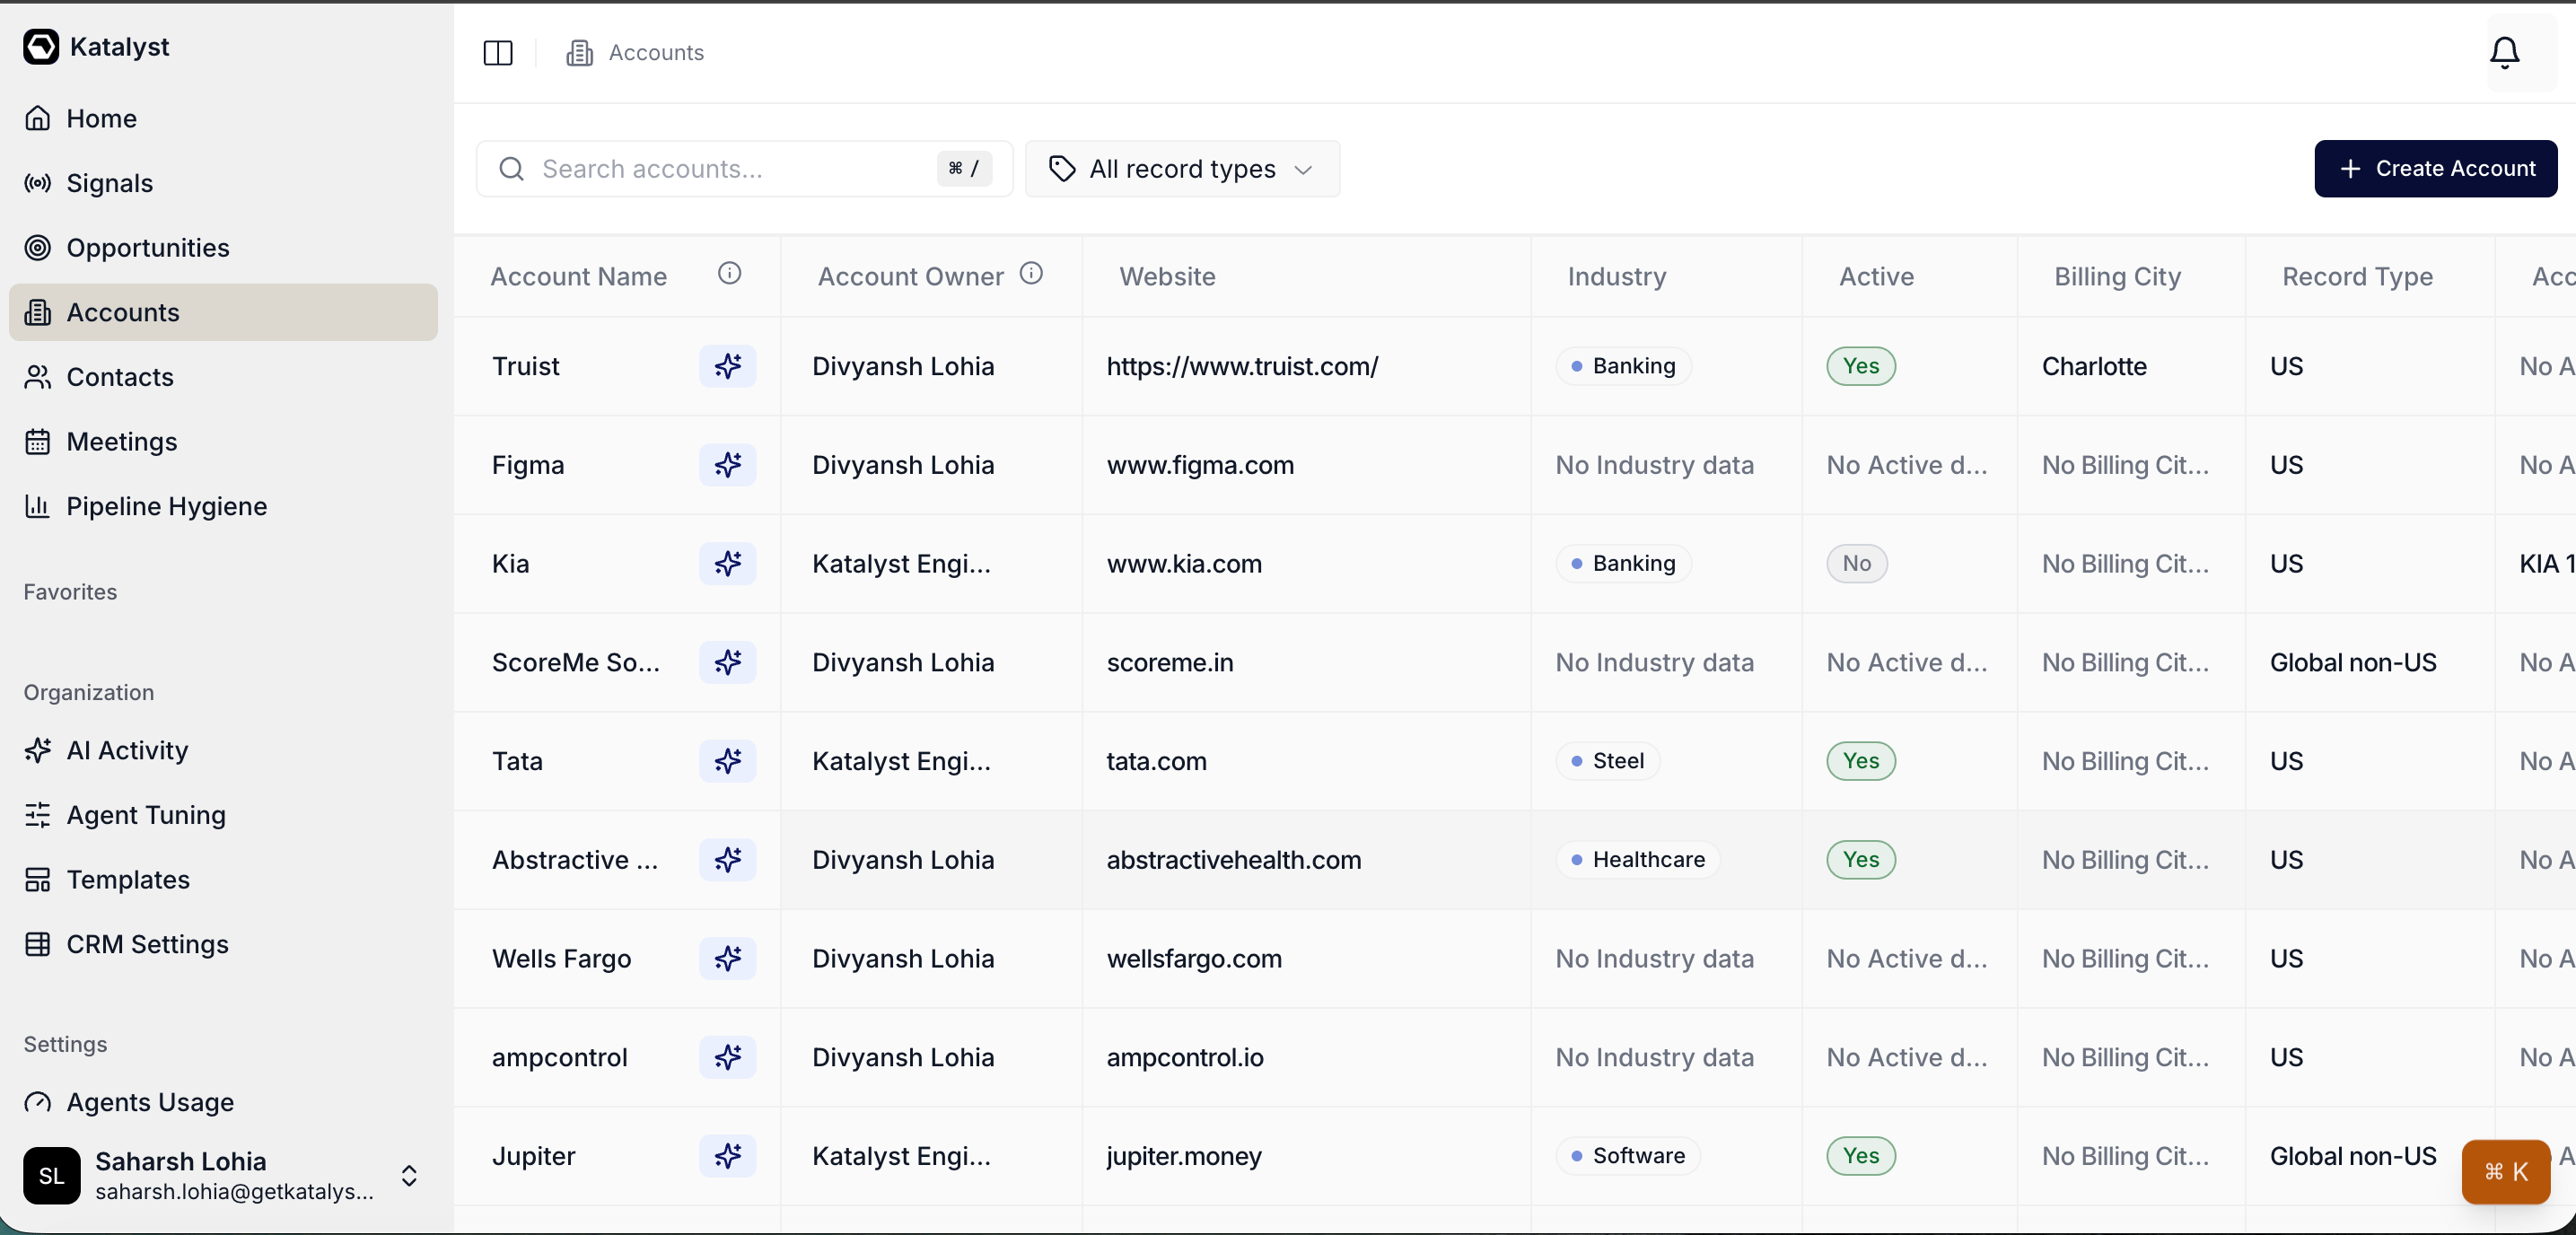Focus the Search accounts field
The image size is (2576, 1235).
coord(744,169)
